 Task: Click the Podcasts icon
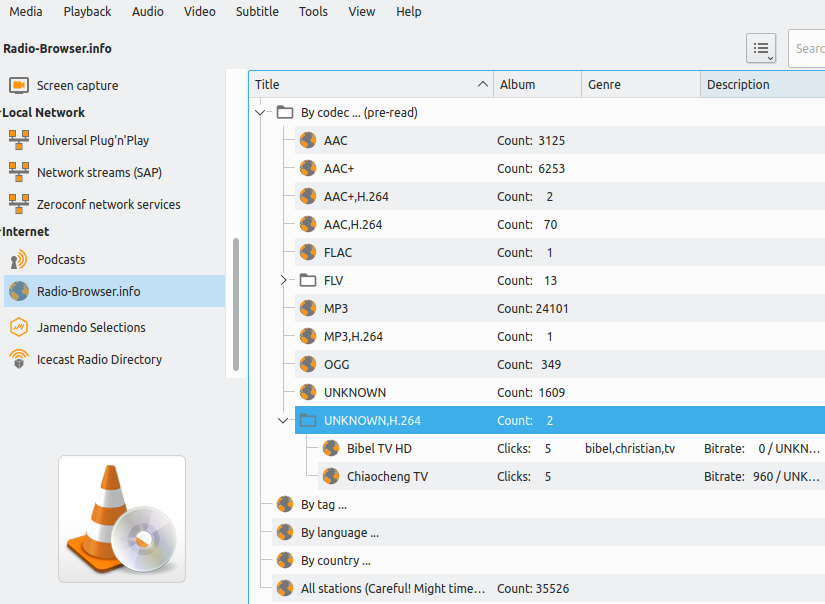pyautogui.click(x=19, y=259)
